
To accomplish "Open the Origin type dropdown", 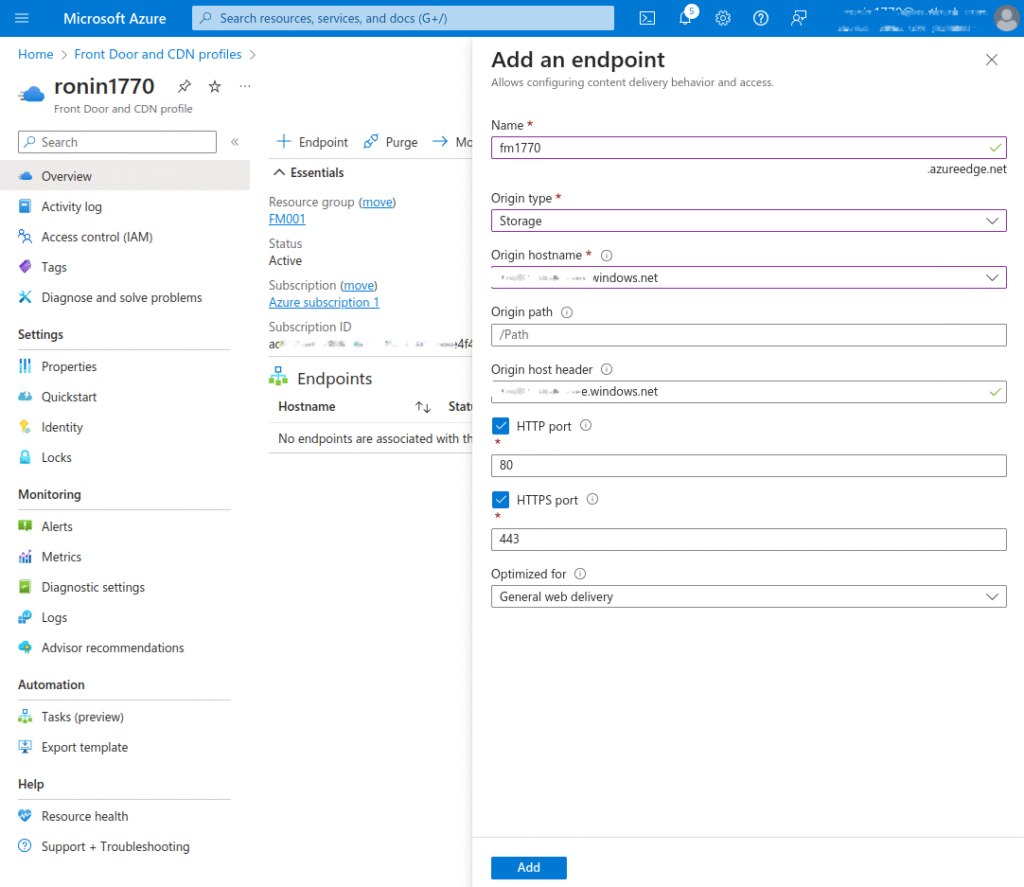I will 748,221.
